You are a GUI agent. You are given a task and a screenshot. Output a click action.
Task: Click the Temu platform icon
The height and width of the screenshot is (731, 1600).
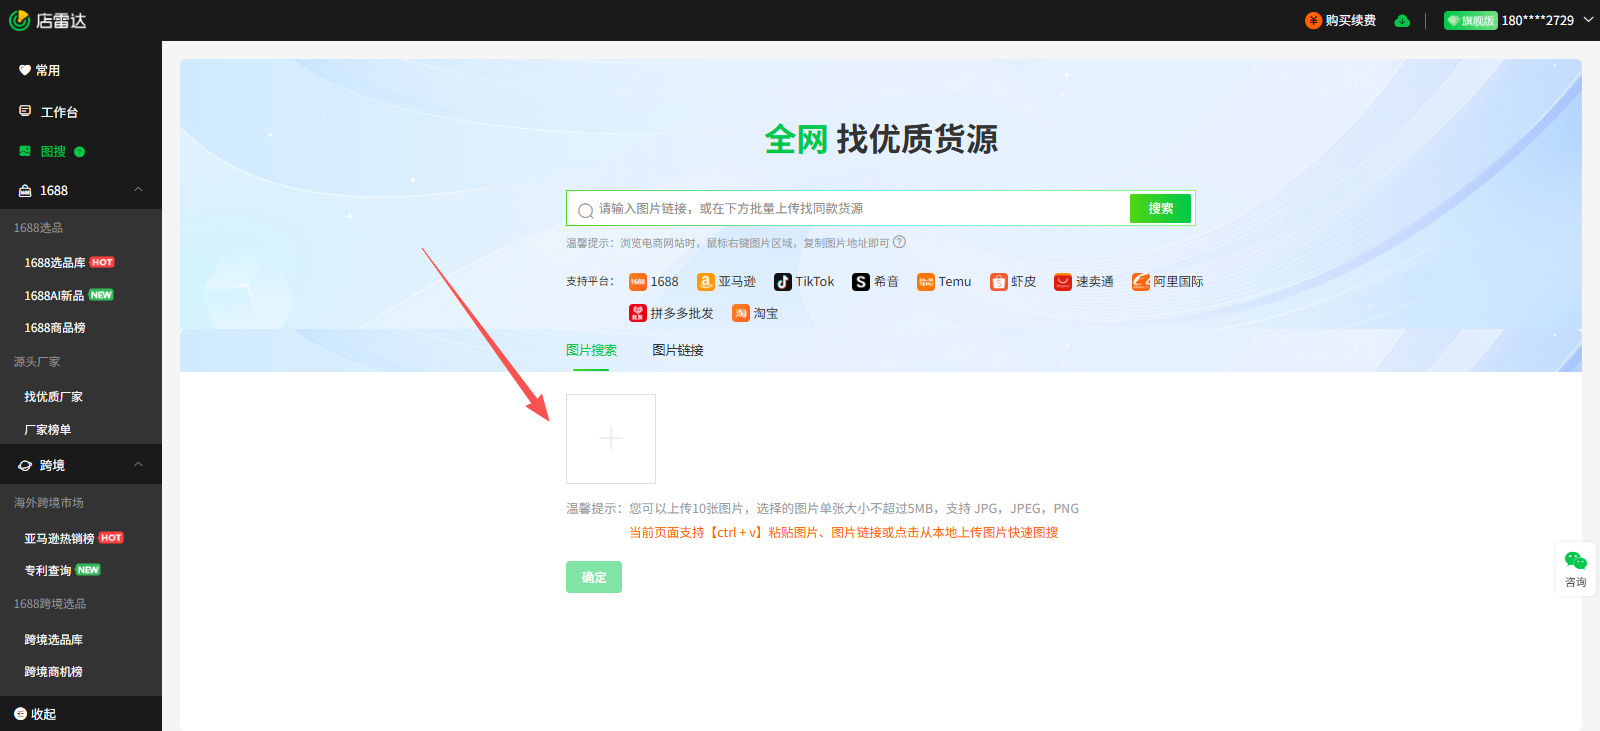(x=926, y=282)
